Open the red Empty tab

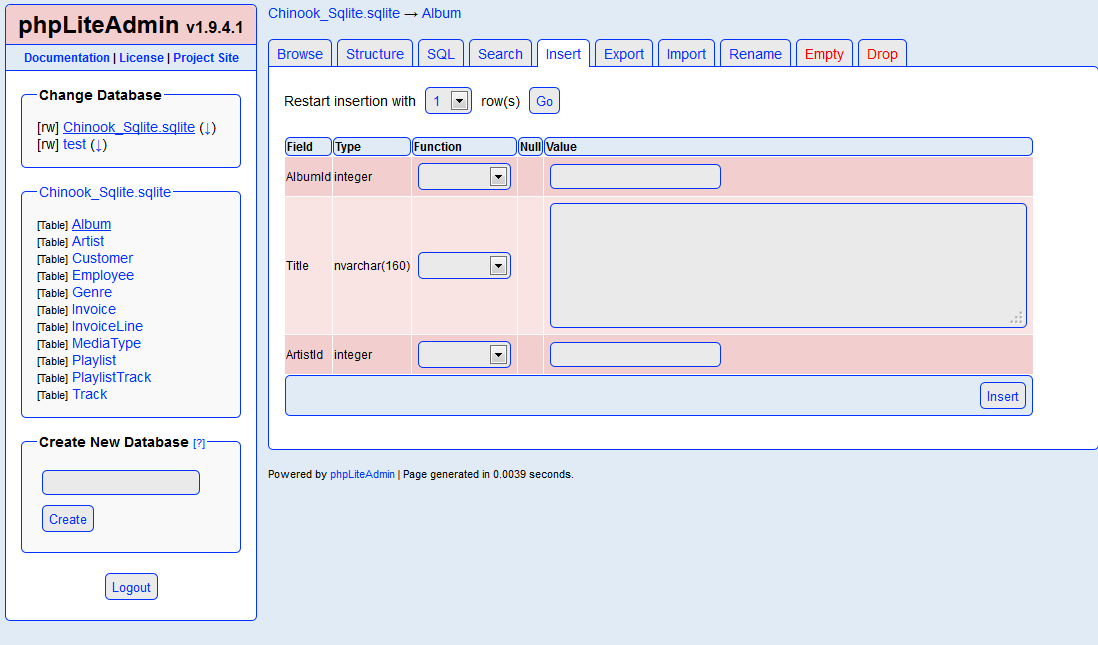tap(824, 54)
